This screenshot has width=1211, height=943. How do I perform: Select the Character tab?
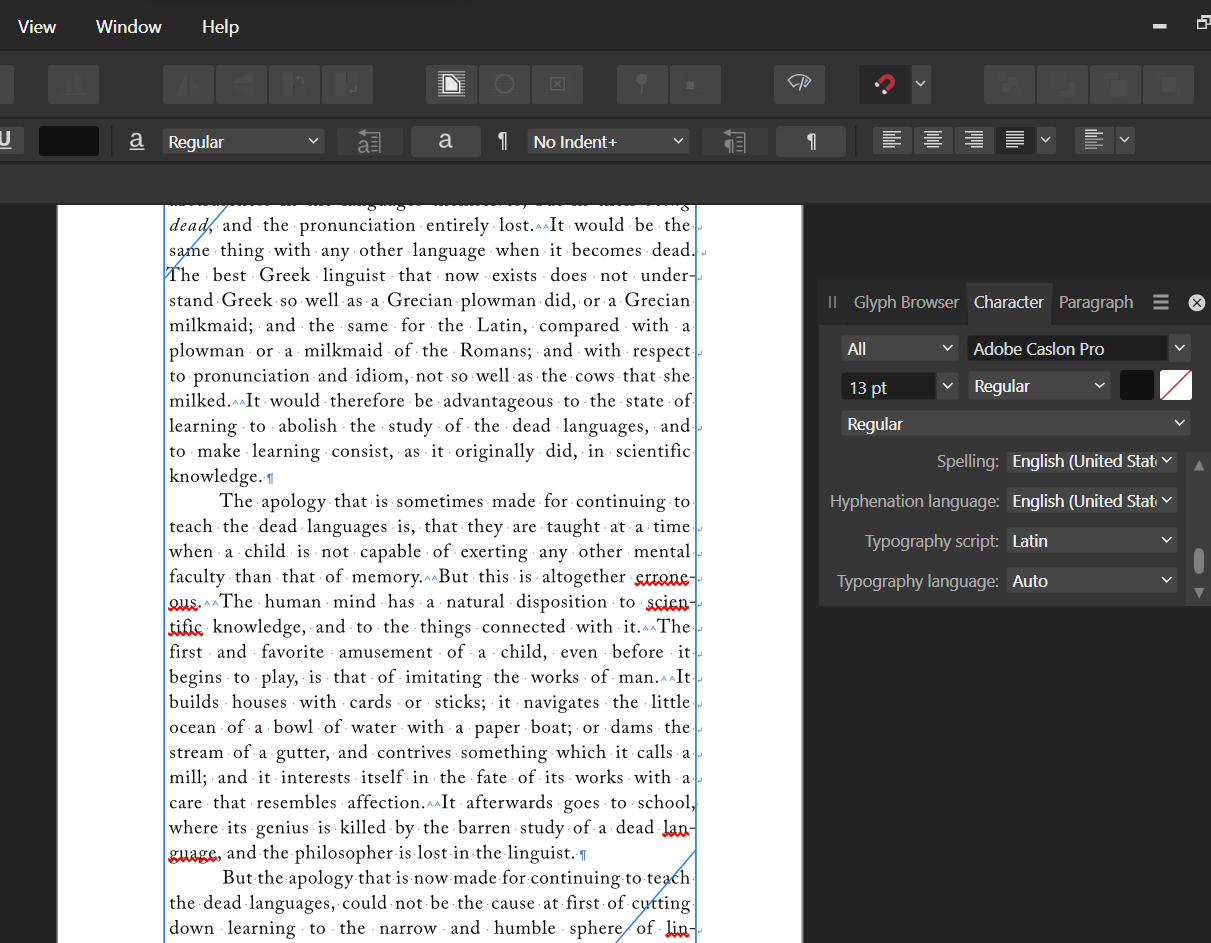coord(1009,302)
